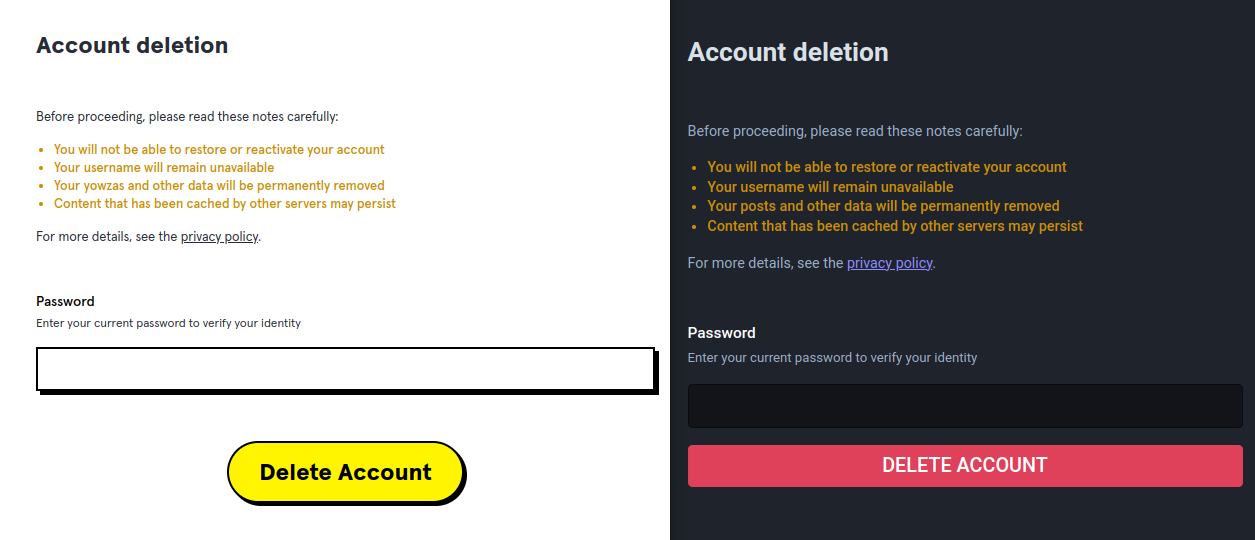Click the light panel's 'username will remain unavailable' note

(x=164, y=167)
